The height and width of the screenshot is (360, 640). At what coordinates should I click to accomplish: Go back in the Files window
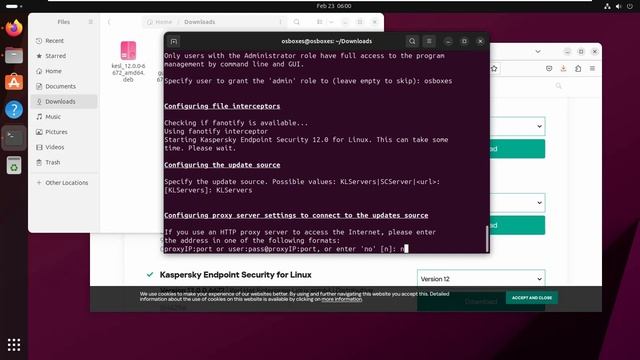[109, 22]
